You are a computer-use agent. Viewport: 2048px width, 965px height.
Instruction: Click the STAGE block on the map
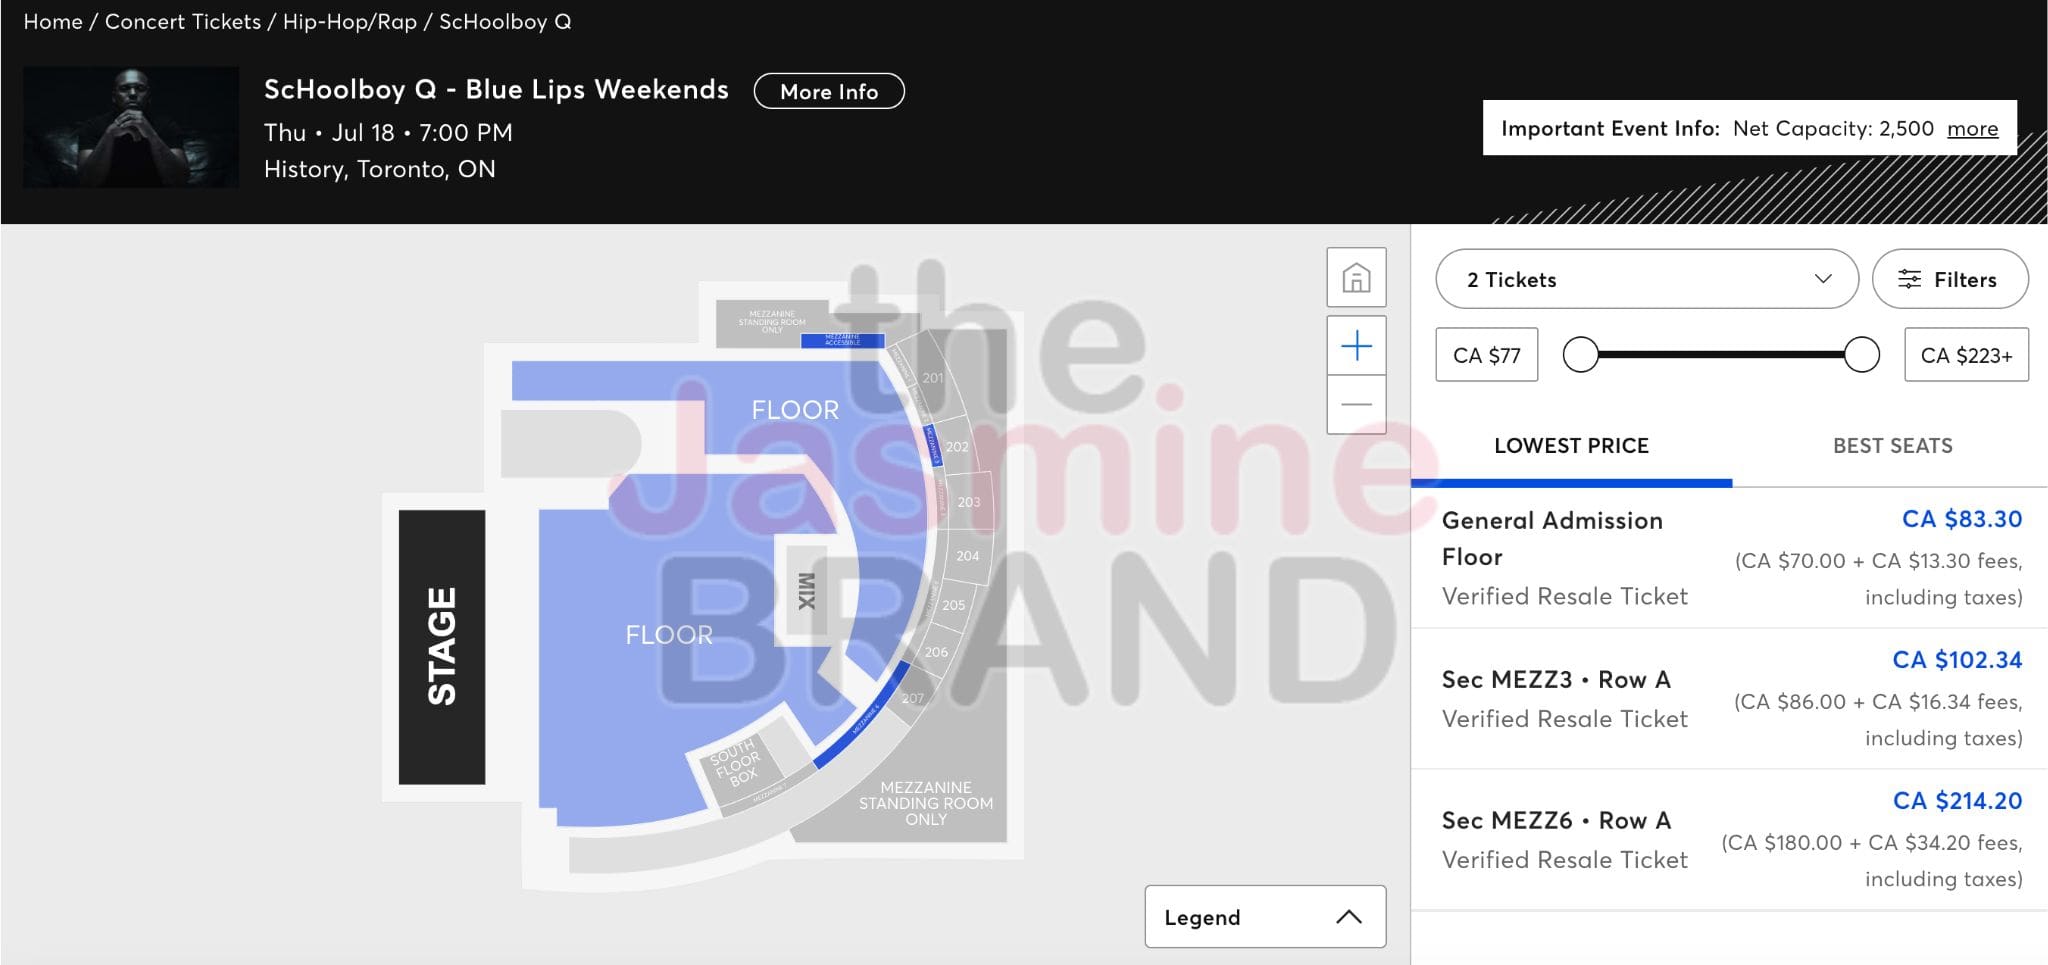tap(442, 646)
